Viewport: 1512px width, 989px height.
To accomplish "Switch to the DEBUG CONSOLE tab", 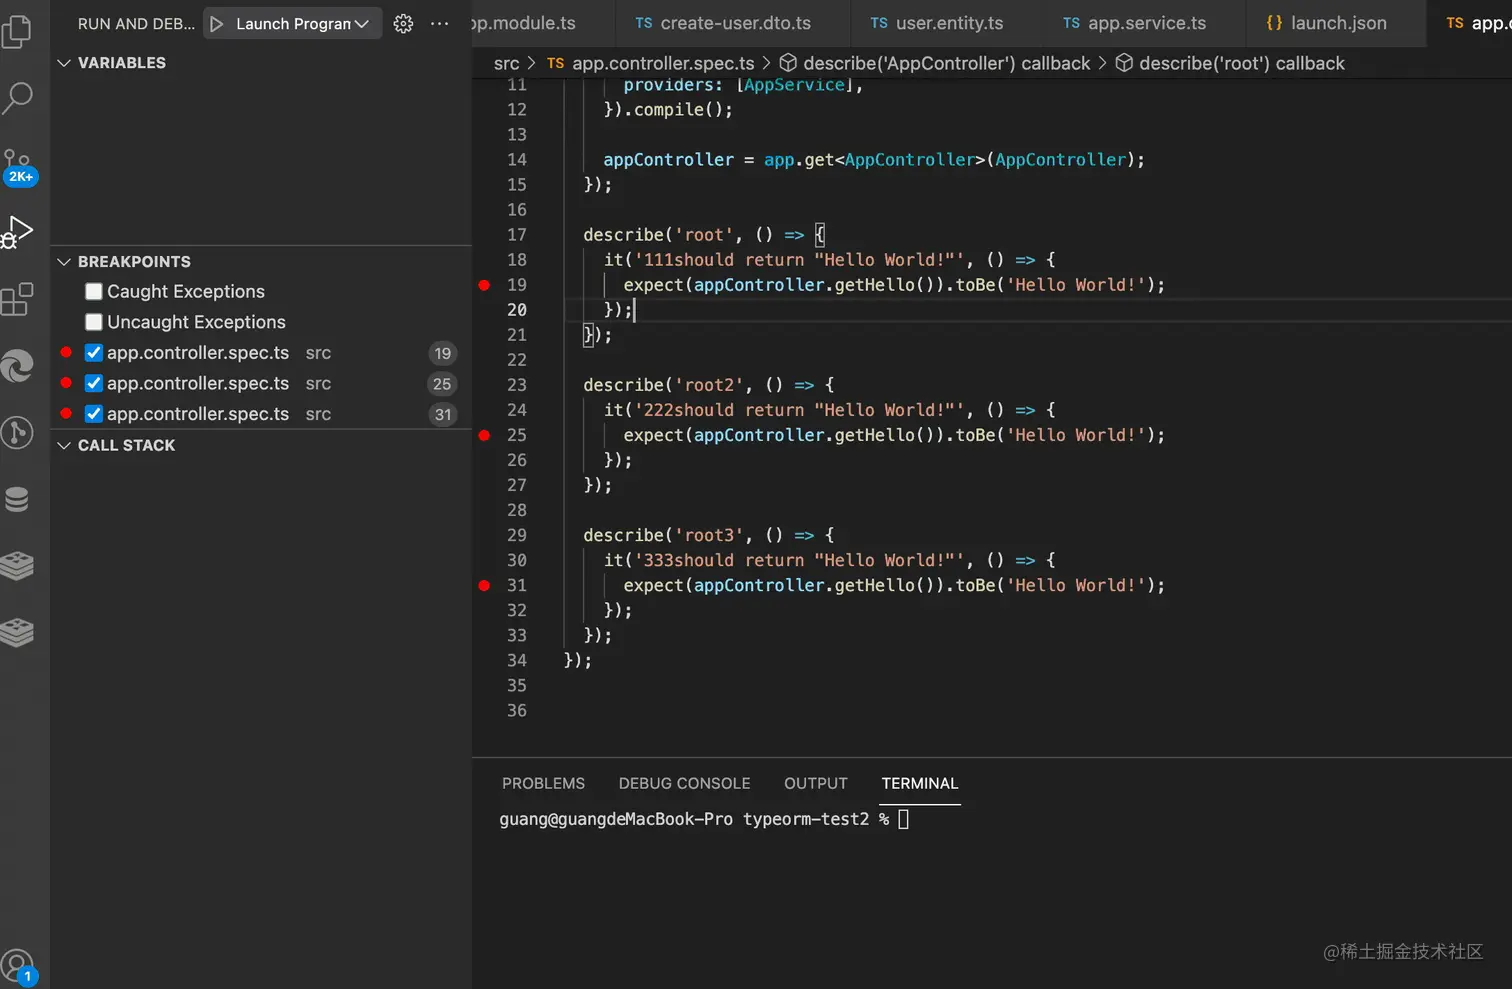I will tap(684, 784).
